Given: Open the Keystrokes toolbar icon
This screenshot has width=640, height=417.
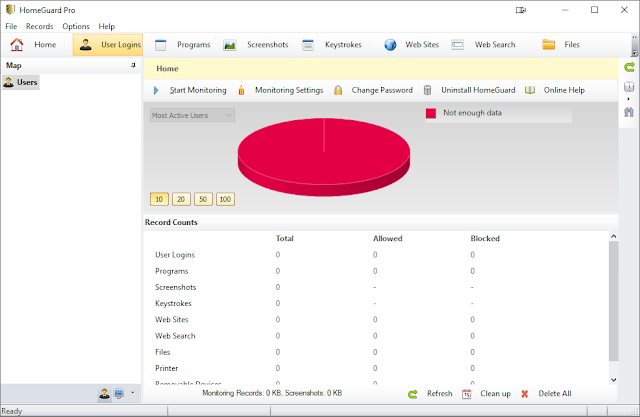Looking at the screenshot, I should 308,45.
